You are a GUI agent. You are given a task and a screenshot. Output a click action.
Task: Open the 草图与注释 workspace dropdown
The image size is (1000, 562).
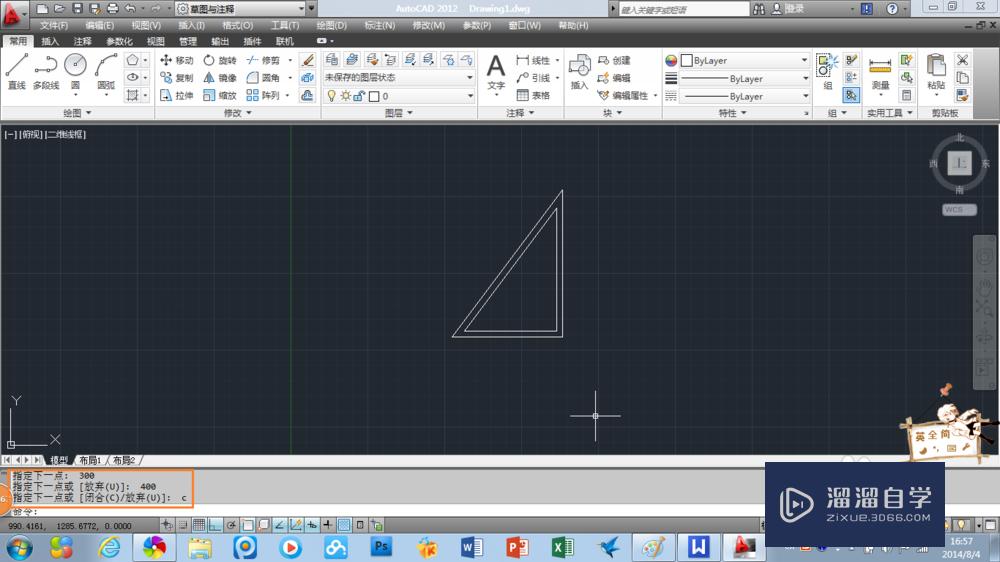click(x=239, y=8)
